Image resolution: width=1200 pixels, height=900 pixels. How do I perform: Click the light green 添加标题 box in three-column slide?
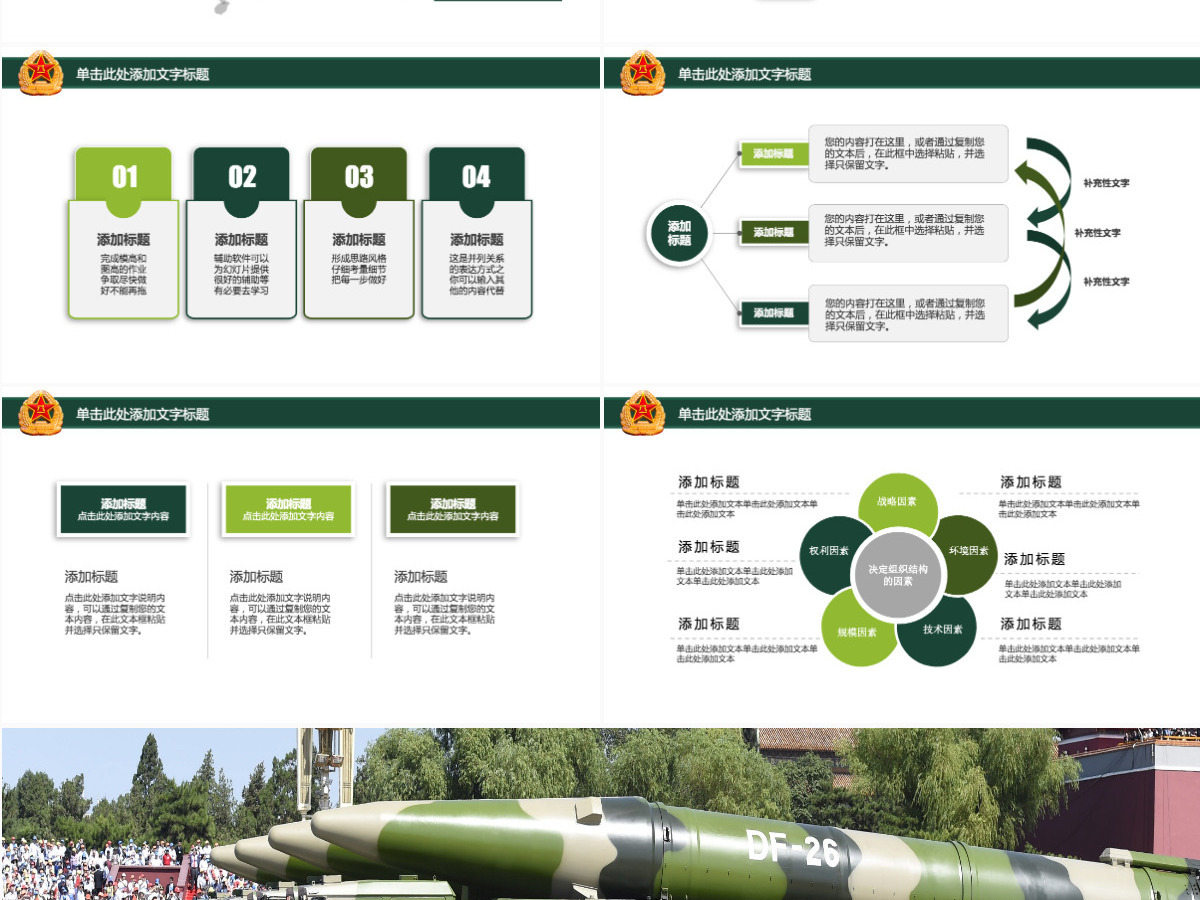(288, 510)
